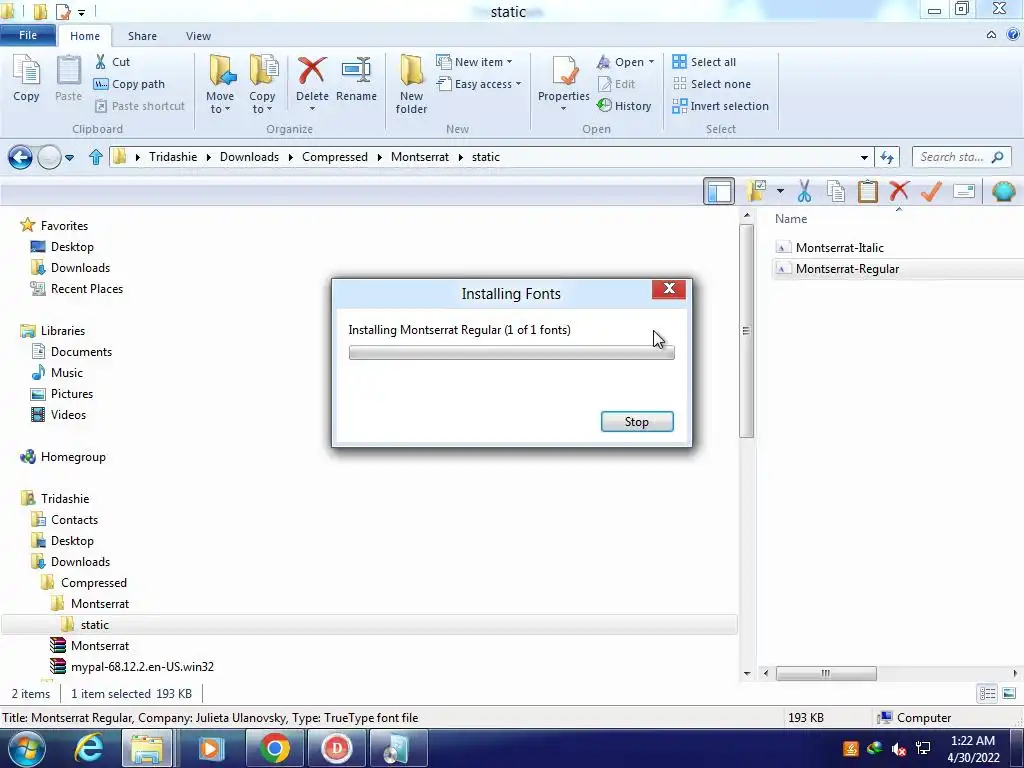Toggle the preview pane layout button

pos(719,191)
